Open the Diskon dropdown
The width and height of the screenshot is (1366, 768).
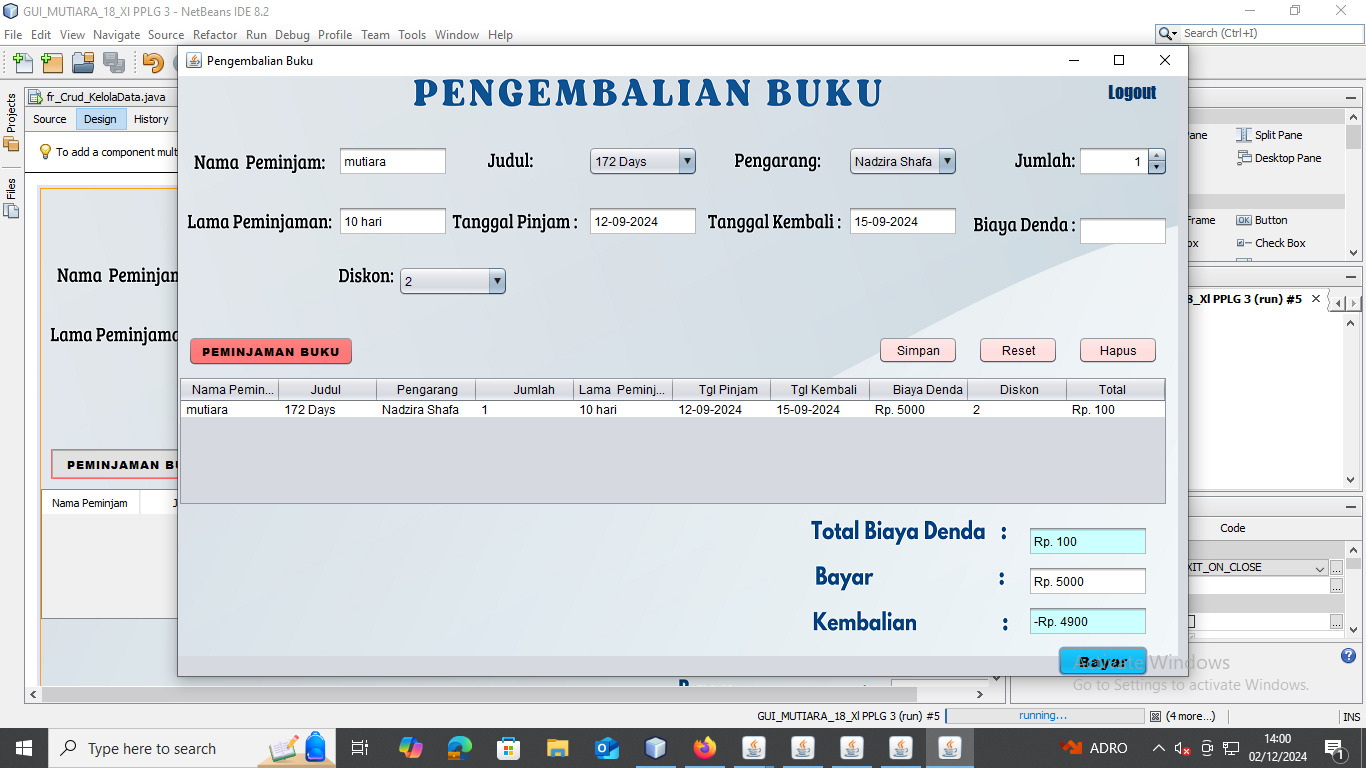point(497,281)
